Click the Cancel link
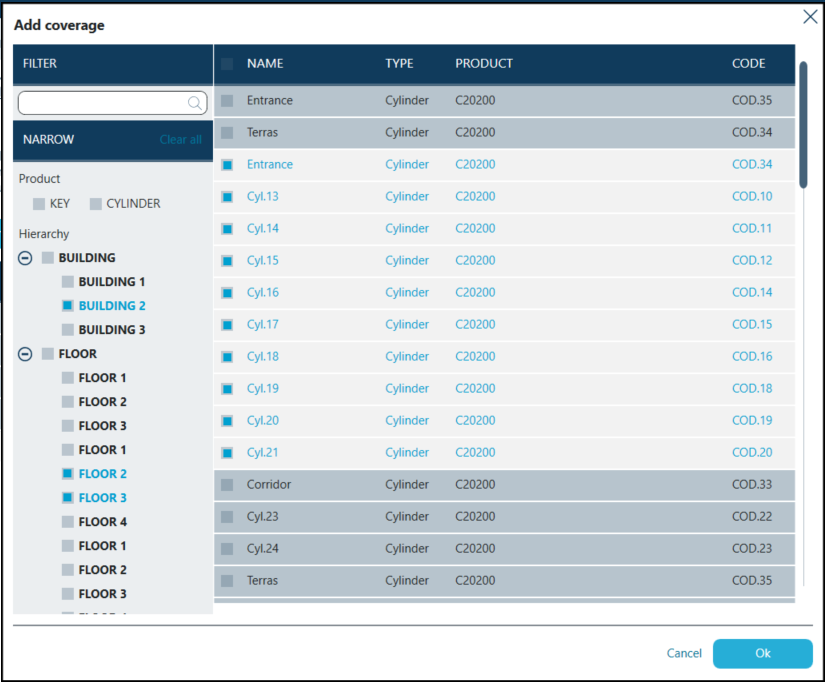 (684, 653)
